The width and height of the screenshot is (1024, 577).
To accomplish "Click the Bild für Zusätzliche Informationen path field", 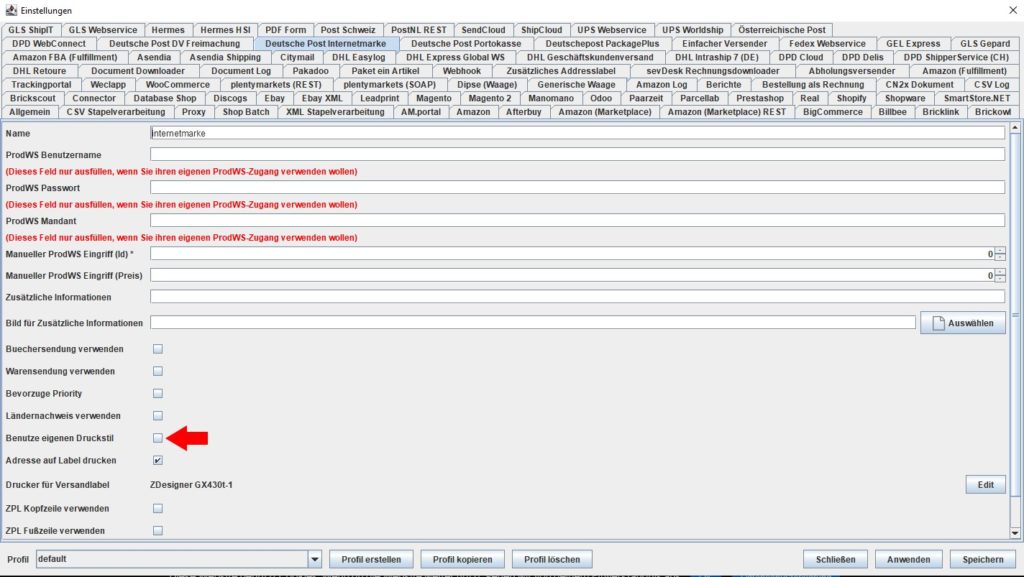I will pyautogui.click(x=533, y=323).
